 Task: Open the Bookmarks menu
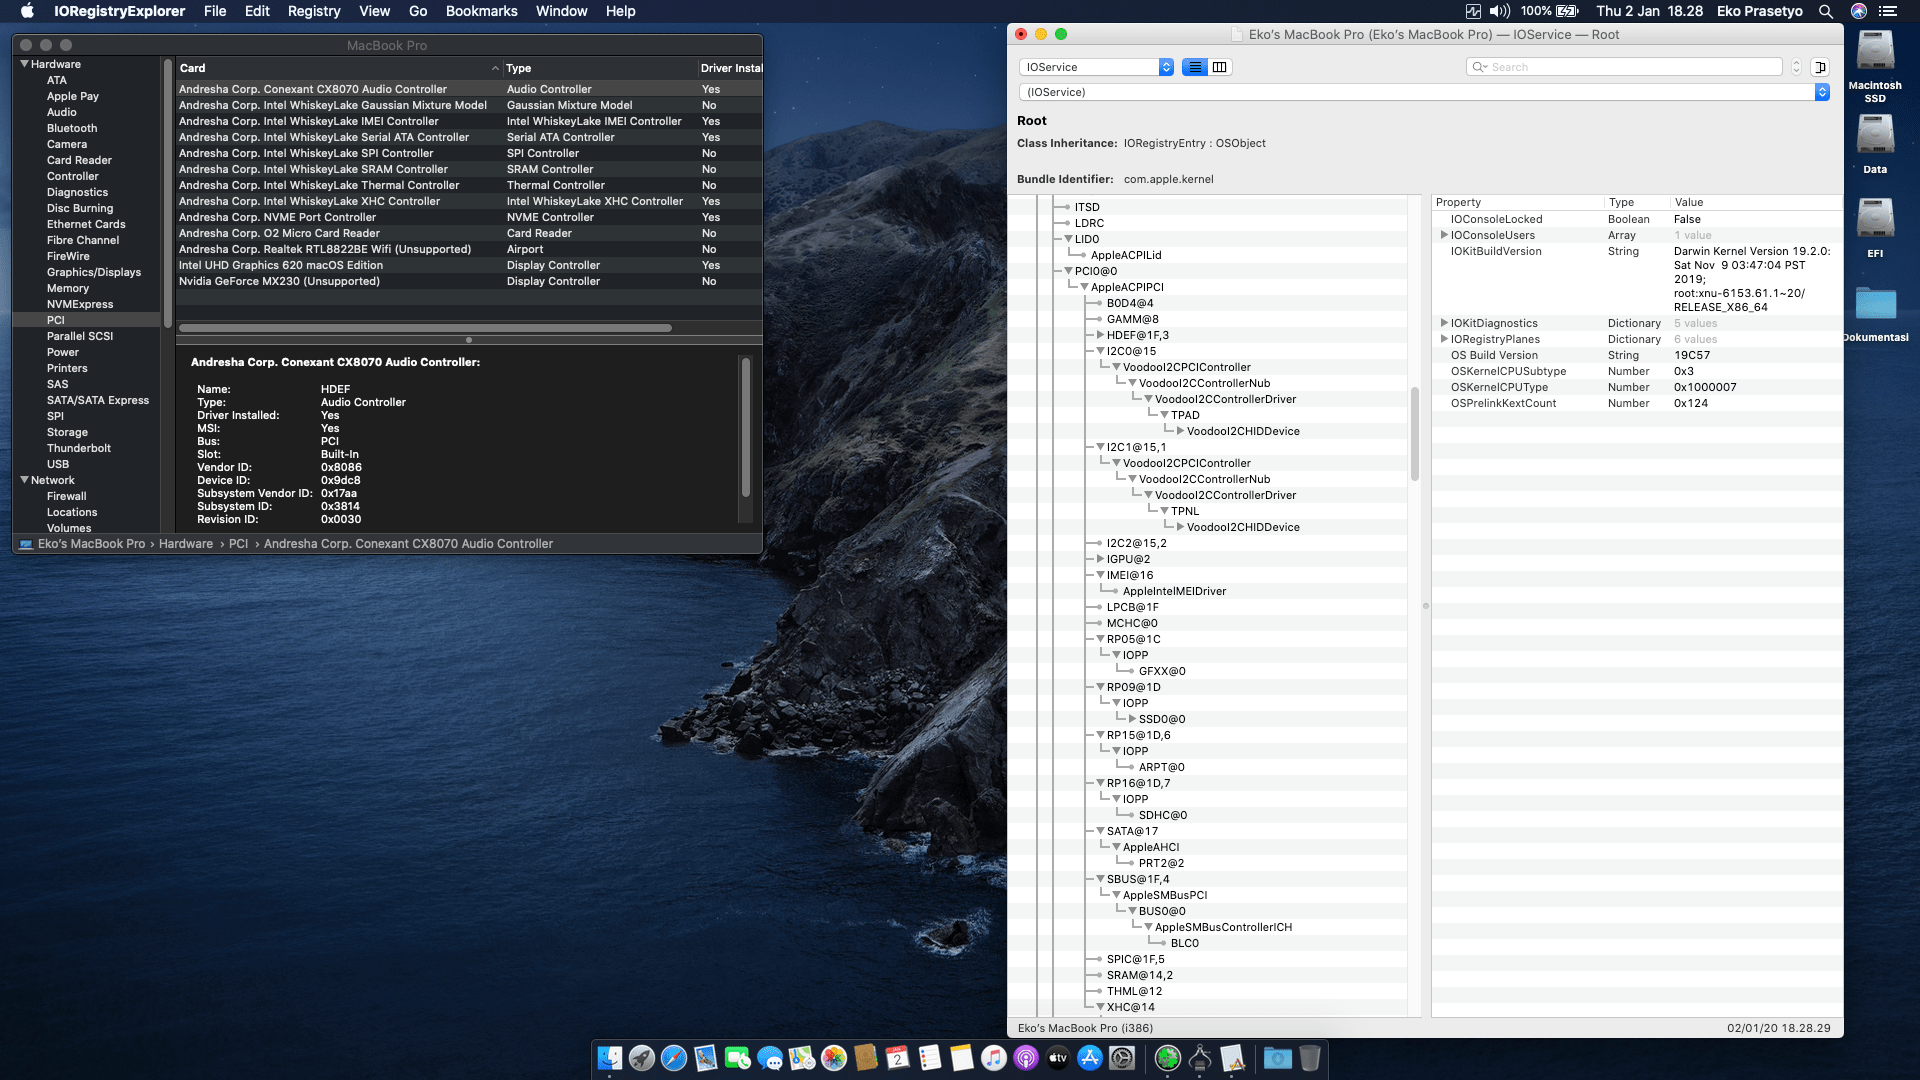click(482, 11)
